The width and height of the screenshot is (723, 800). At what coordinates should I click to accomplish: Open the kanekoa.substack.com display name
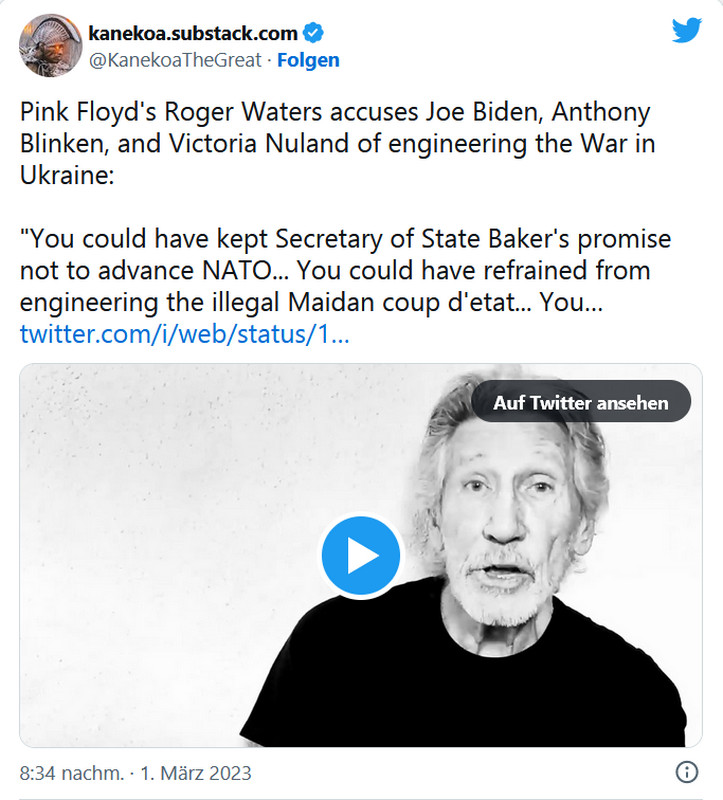click(x=193, y=34)
